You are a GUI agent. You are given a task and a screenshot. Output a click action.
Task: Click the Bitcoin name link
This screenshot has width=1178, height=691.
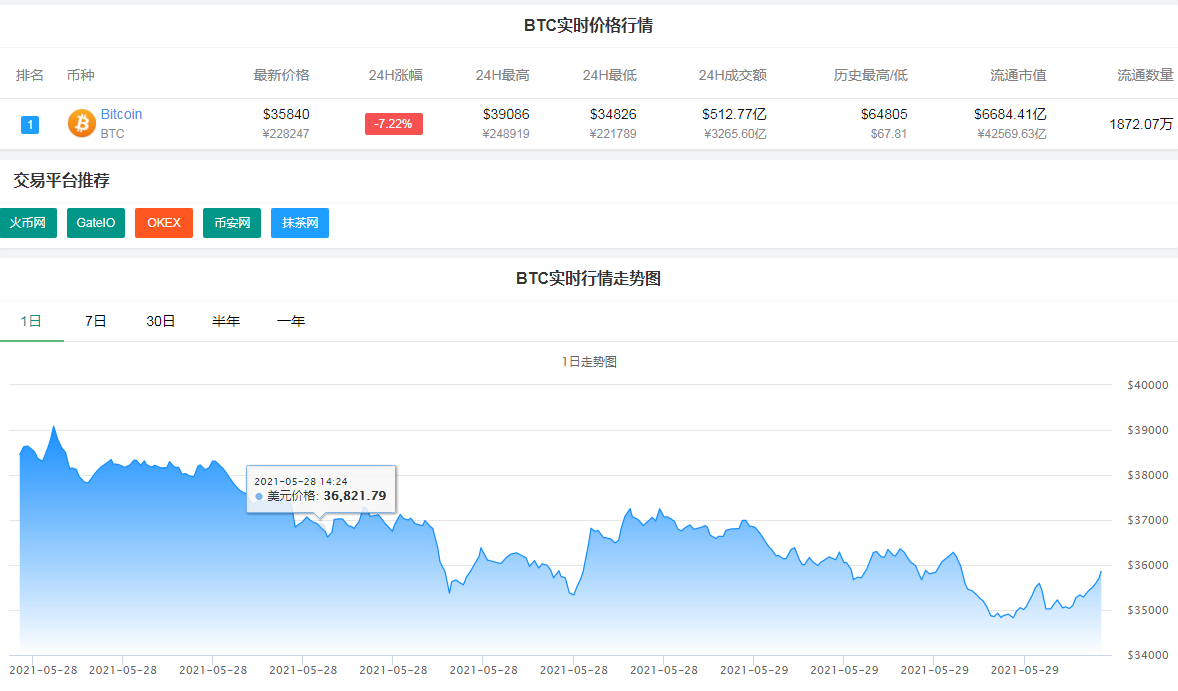tap(121, 113)
